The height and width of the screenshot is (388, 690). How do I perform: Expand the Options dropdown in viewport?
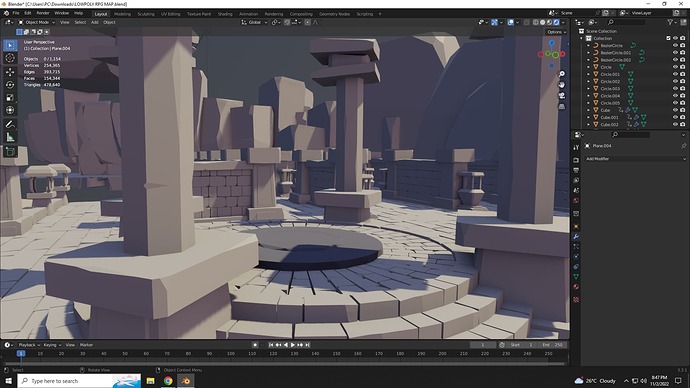[556, 32]
